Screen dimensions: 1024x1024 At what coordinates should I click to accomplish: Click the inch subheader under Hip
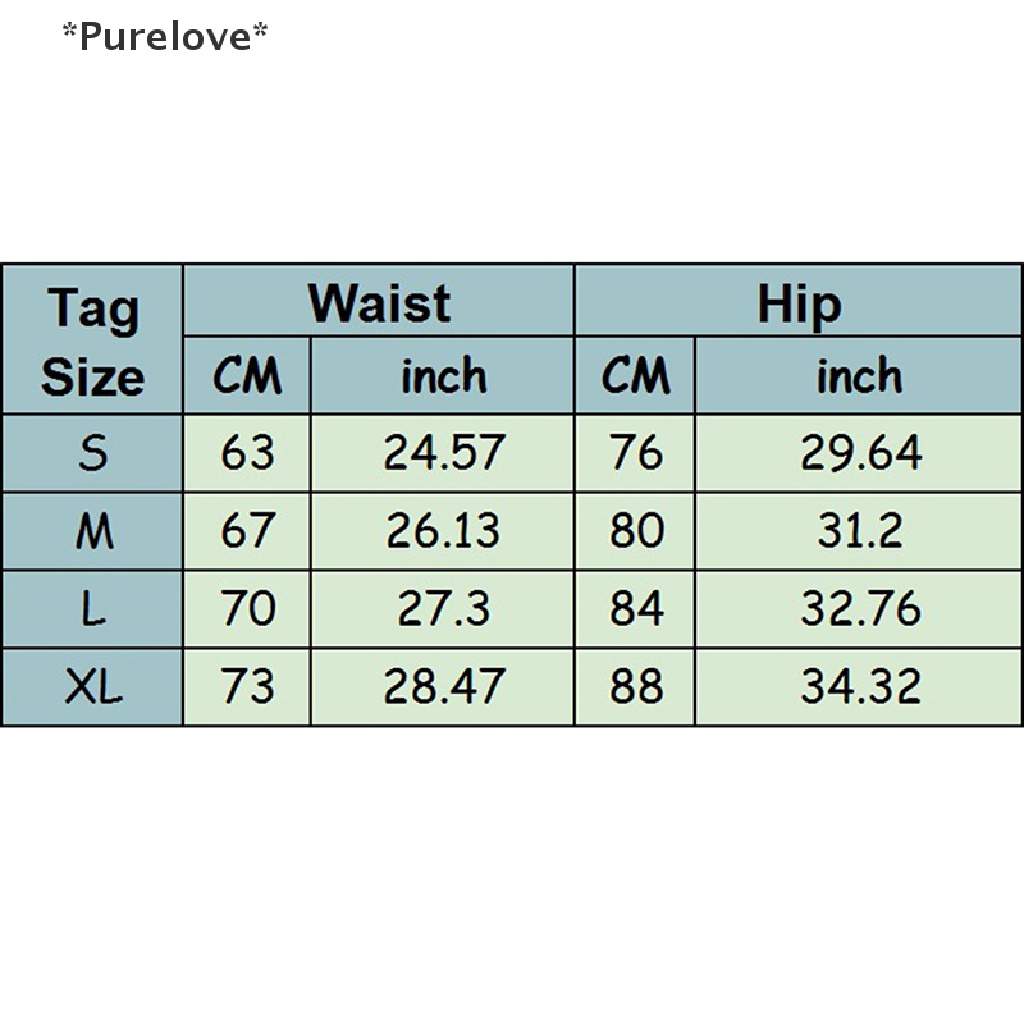click(x=859, y=376)
